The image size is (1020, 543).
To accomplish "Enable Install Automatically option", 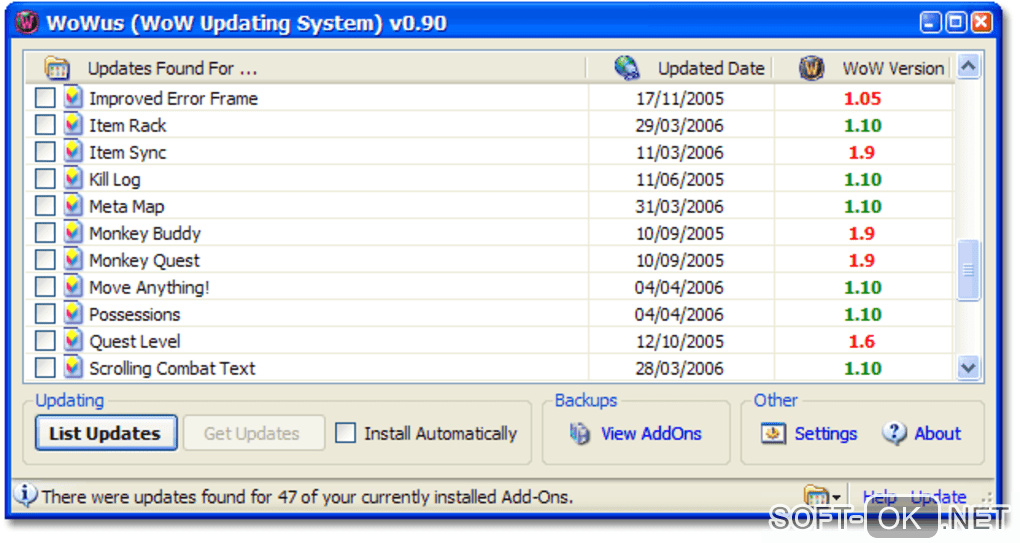I will click(x=345, y=433).
